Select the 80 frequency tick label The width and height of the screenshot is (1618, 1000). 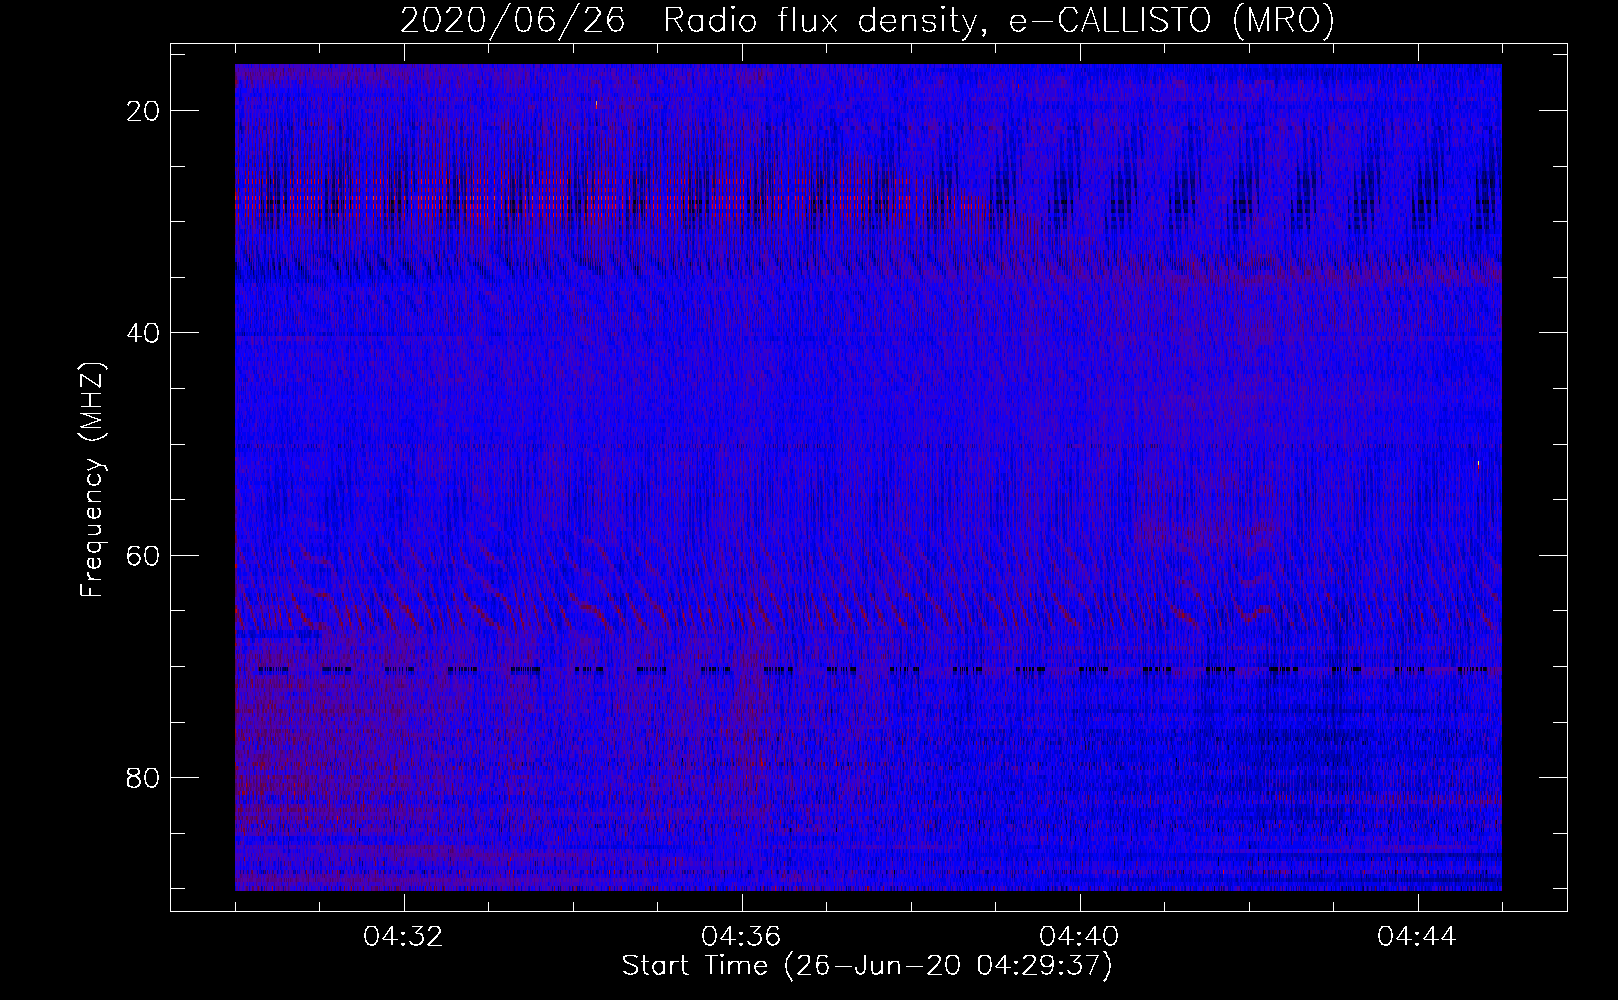pos(144,777)
